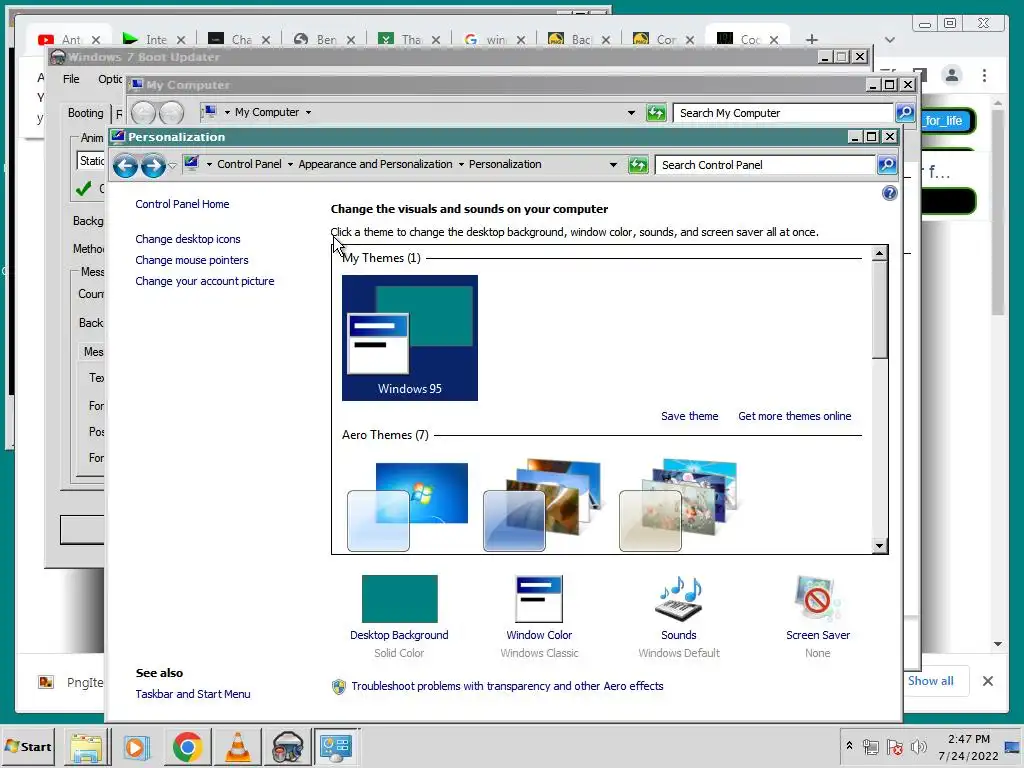Refresh the Personalization address bar
This screenshot has width=1024, height=768.
coord(637,165)
